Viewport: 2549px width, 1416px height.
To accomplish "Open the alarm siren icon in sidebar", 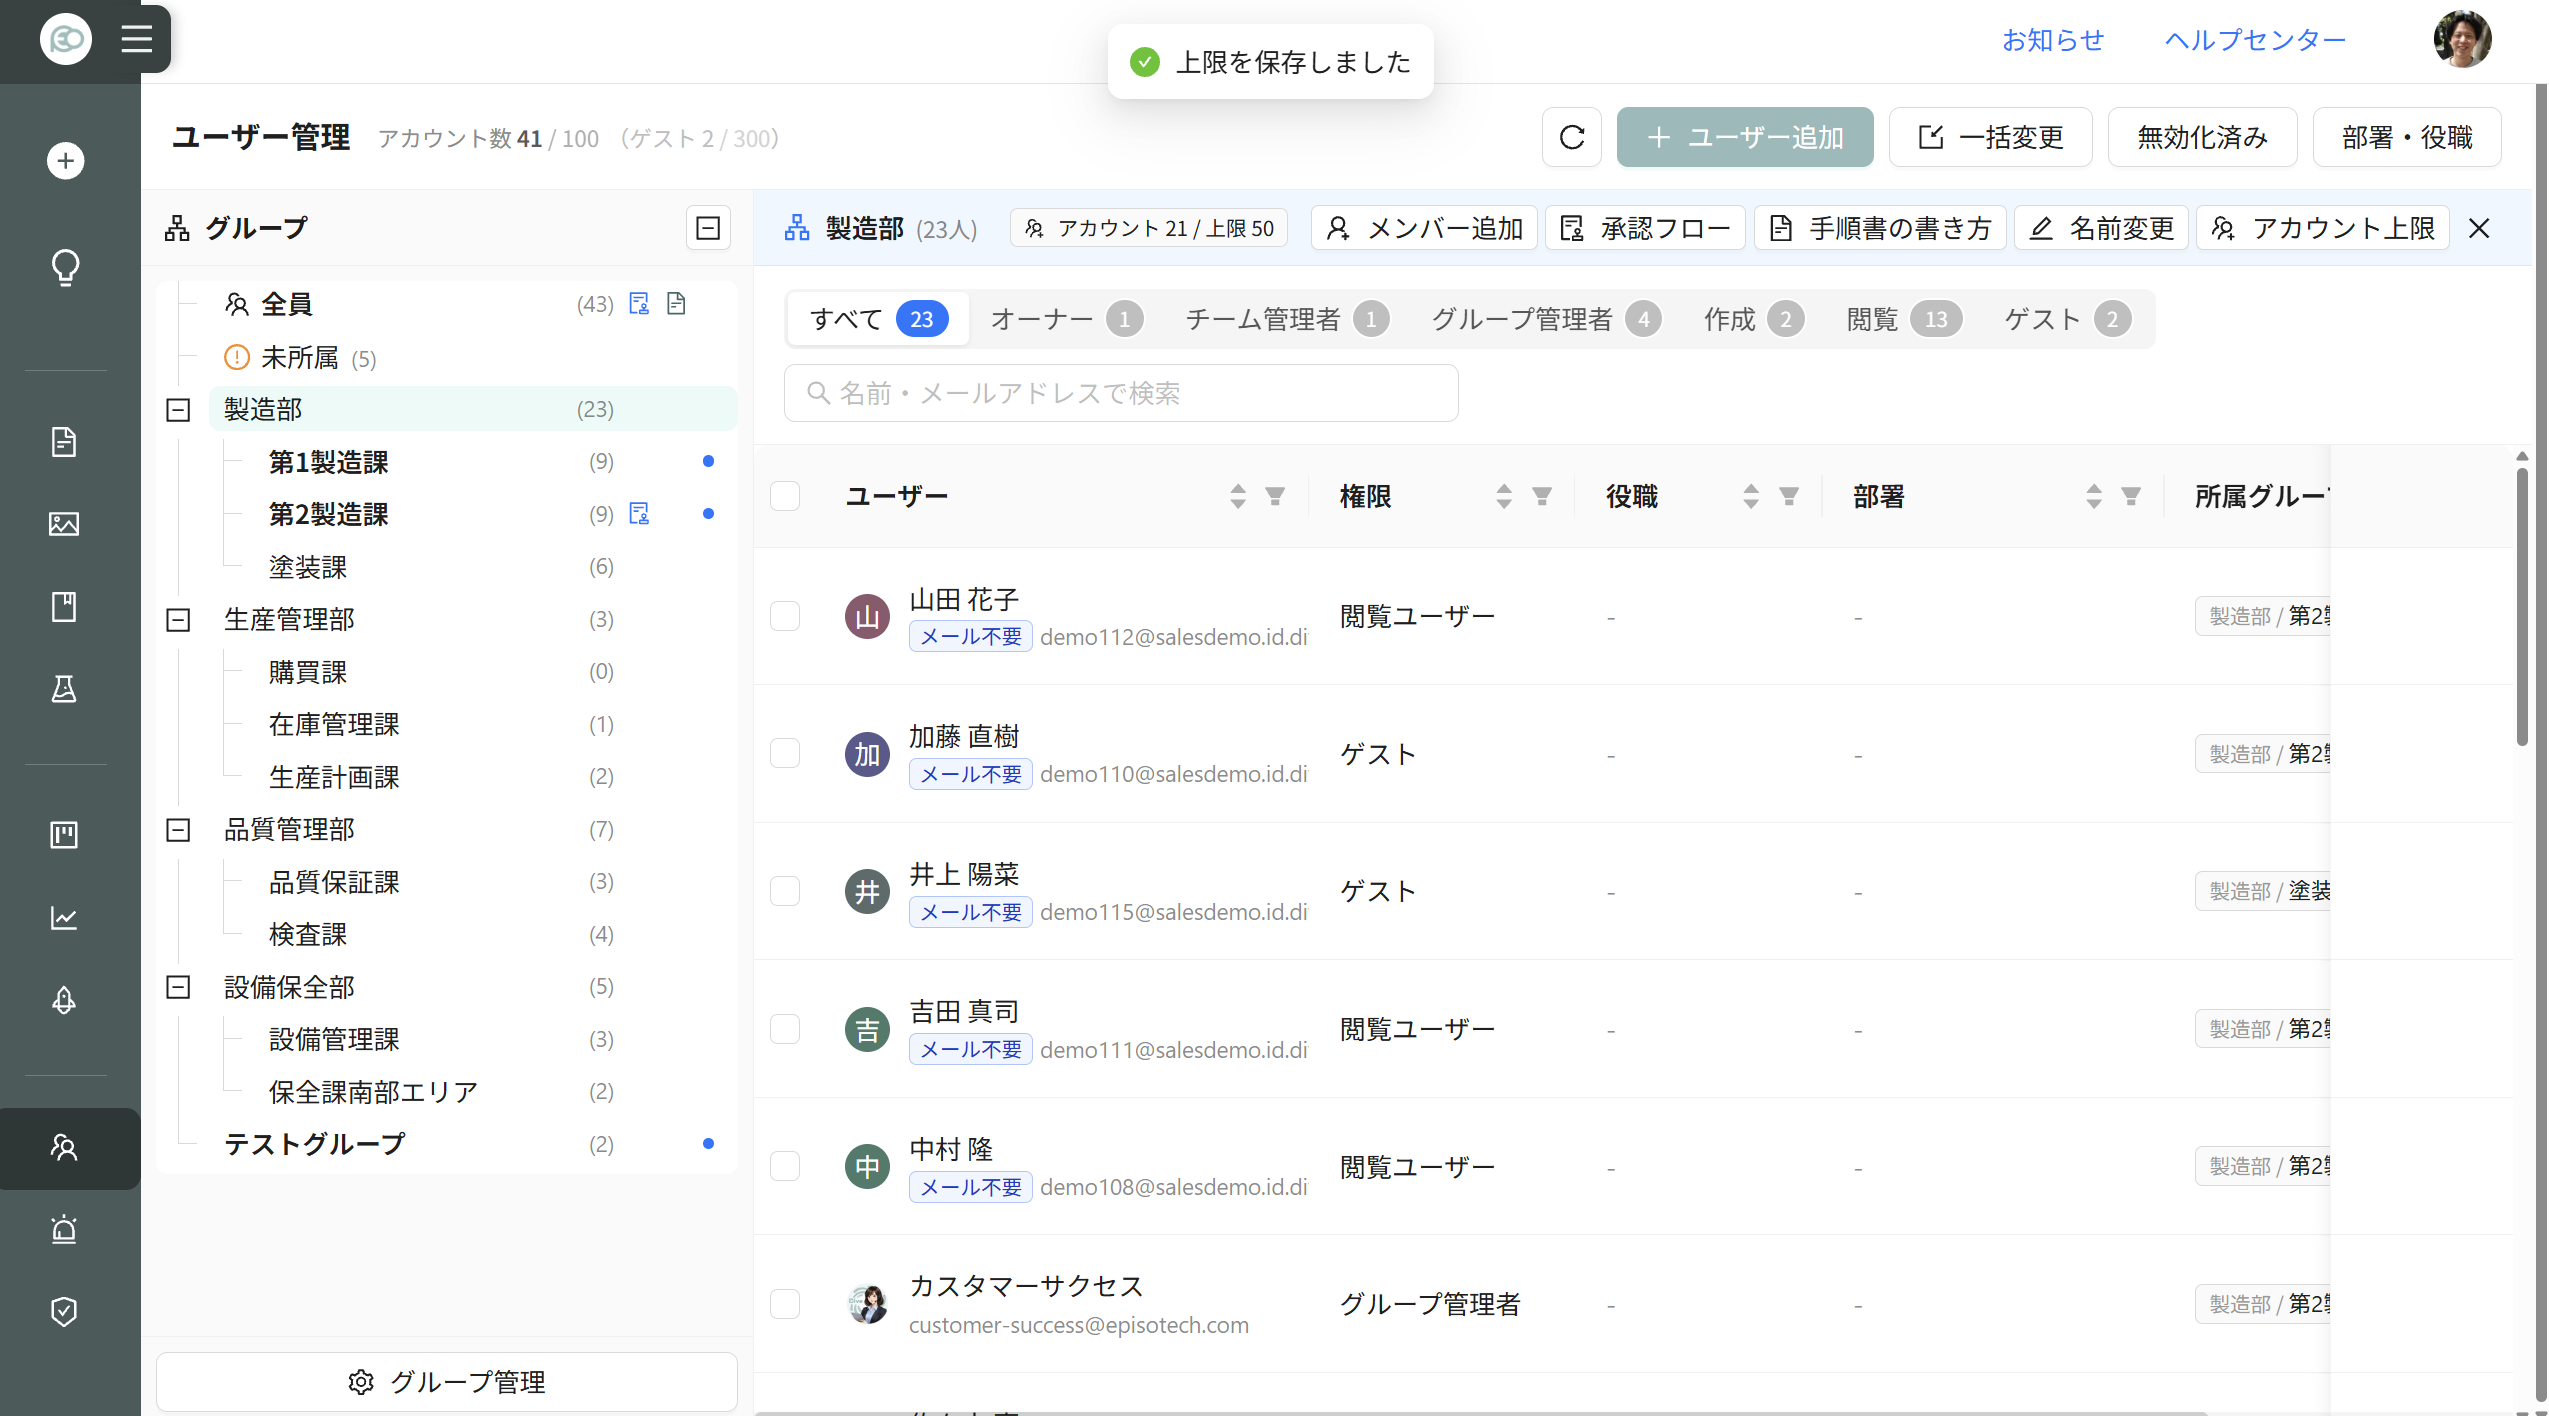I will pos(64,1229).
